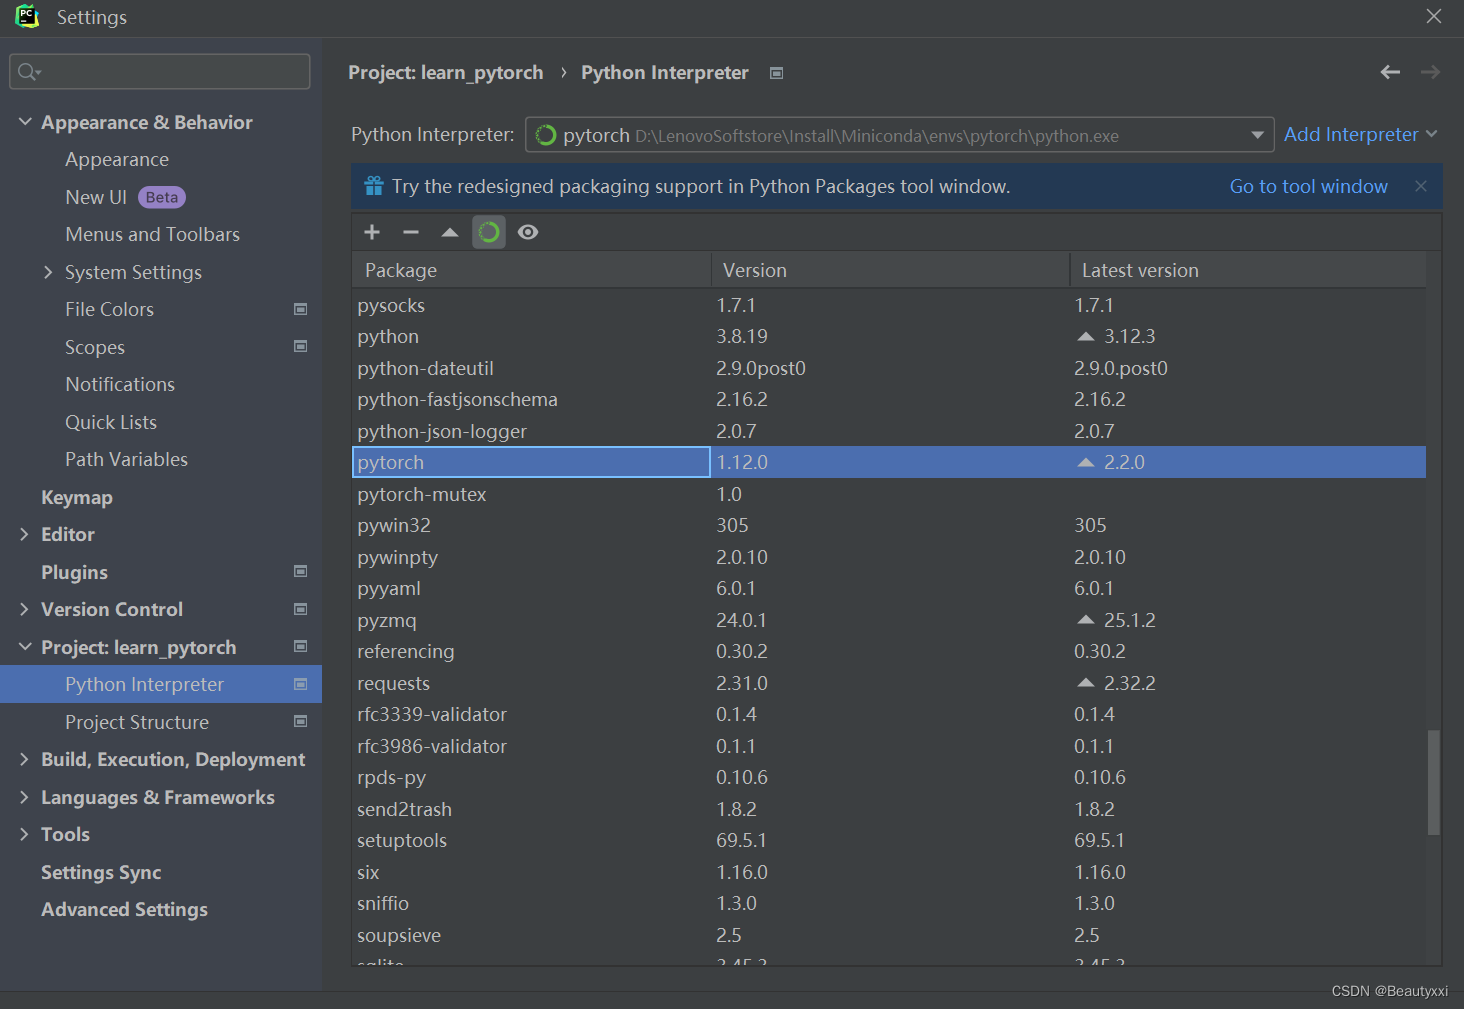Collapse Appearance & Behavior section

(x=25, y=122)
